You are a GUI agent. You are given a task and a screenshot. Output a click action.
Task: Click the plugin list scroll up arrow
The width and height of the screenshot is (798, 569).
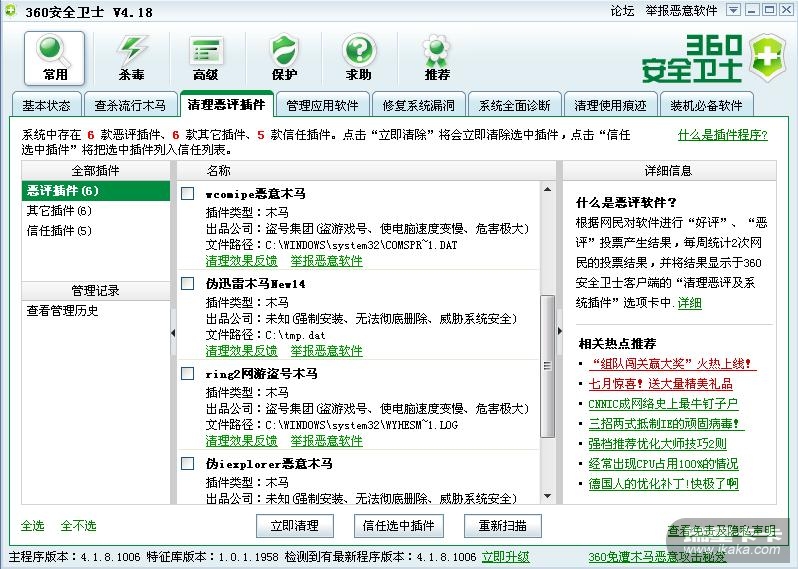(x=548, y=189)
